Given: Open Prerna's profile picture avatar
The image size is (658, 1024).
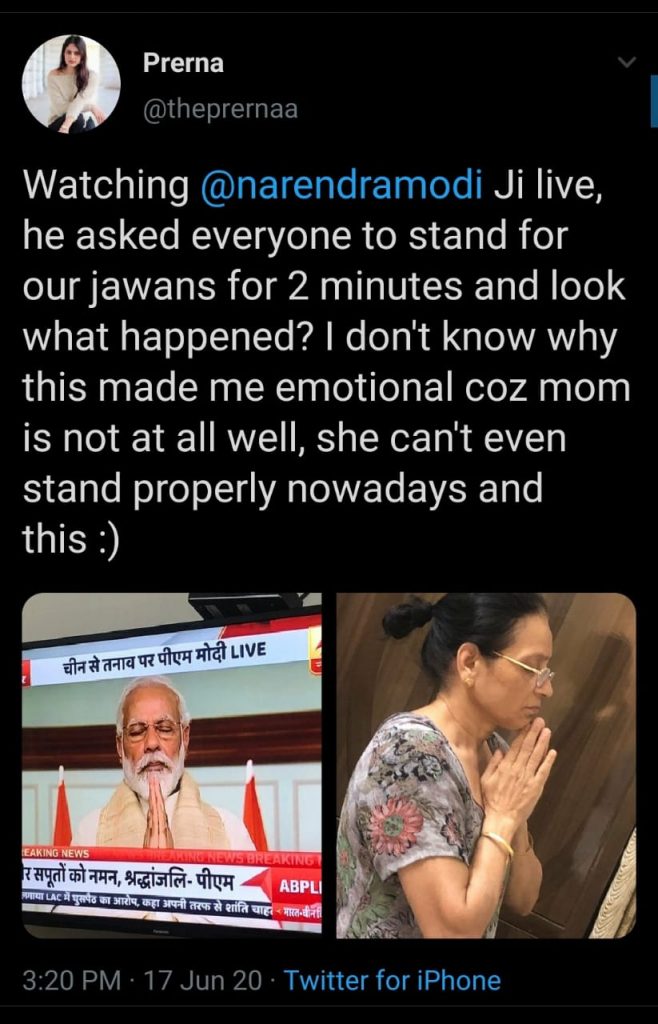Looking at the screenshot, I should pos(70,84).
